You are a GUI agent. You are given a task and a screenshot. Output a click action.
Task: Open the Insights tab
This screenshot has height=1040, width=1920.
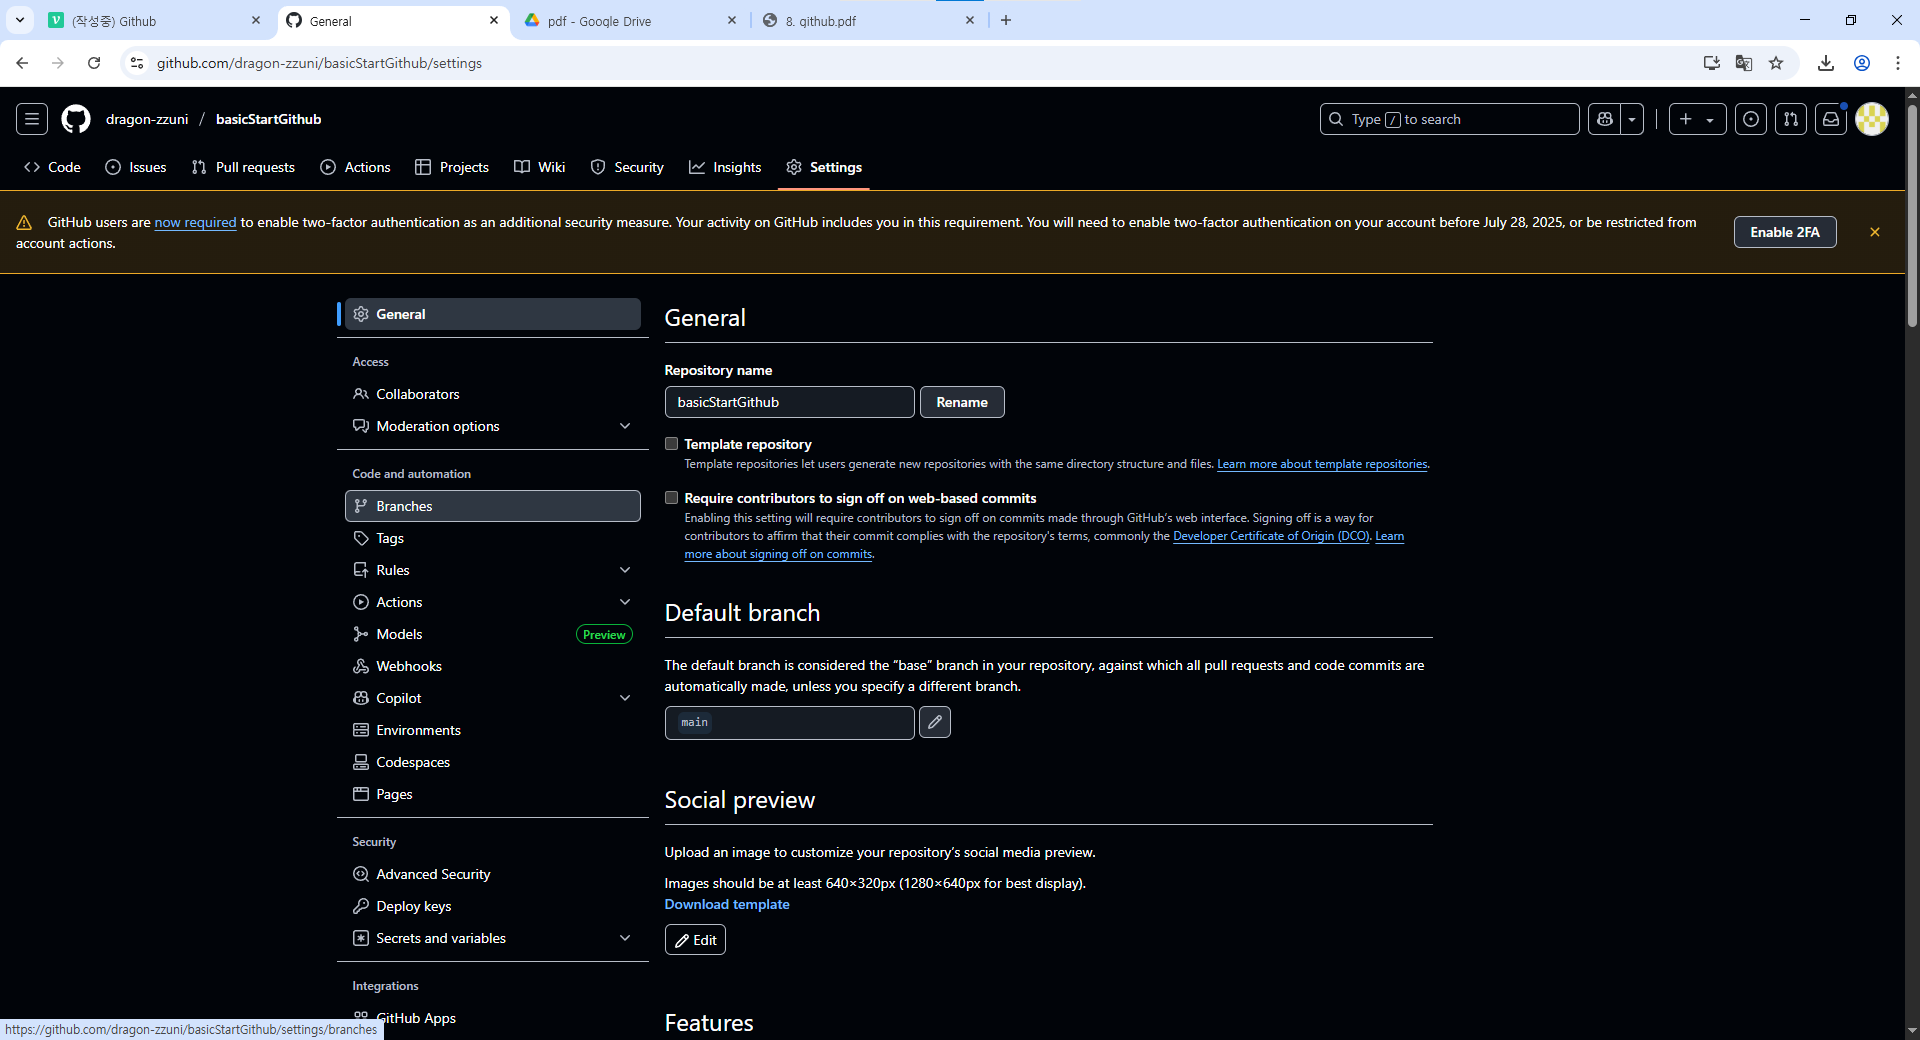725,167
